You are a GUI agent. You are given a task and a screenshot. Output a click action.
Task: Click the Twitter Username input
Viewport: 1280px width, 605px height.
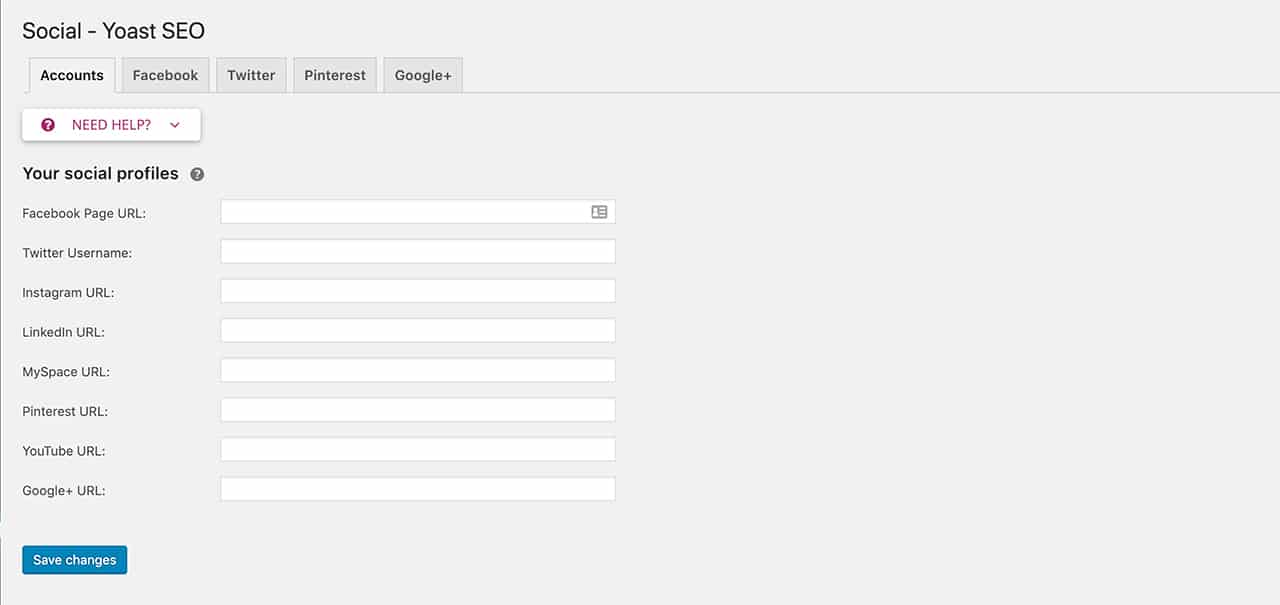tap(418, 252)
